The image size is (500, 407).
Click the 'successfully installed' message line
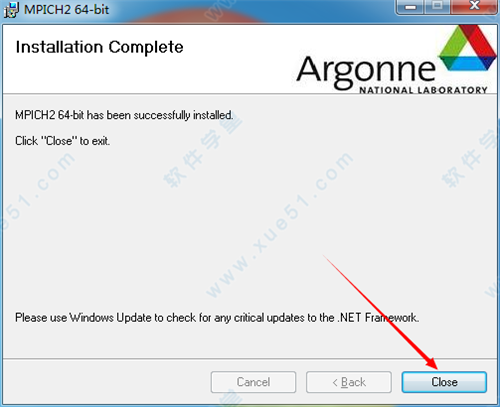tap(124, 115)
